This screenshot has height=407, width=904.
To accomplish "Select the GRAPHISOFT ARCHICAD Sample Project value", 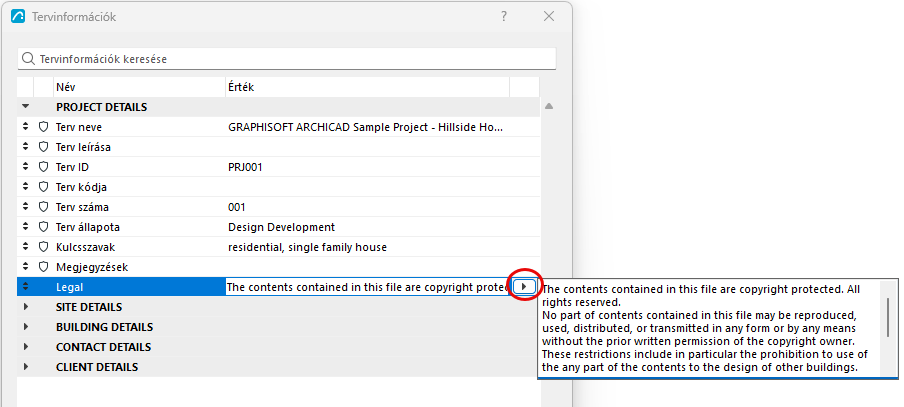I will [x=366, y=127].
